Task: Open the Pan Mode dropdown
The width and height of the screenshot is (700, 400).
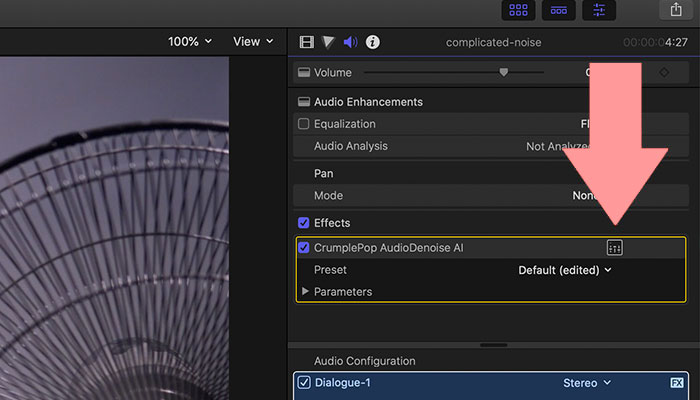Action: pos(584,196)
